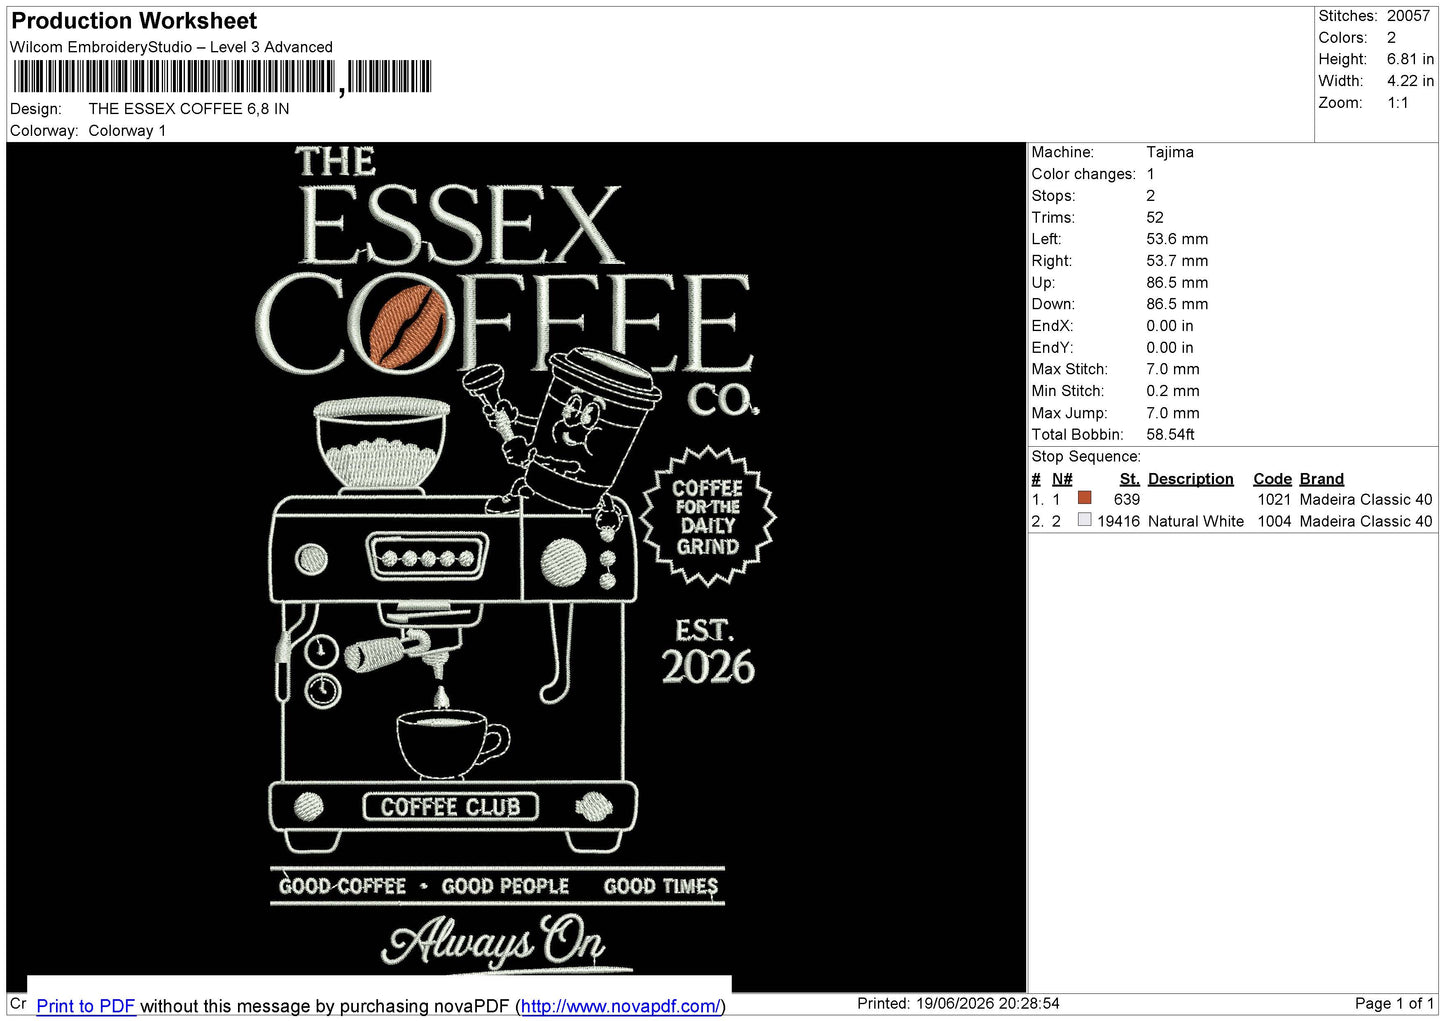Click 'Wilcom EmbroideryStudio – Level 3 Advanced' text
The width and height of the screenshot is (1445, 1021).
pyautogui.click(x=171, y=47)
